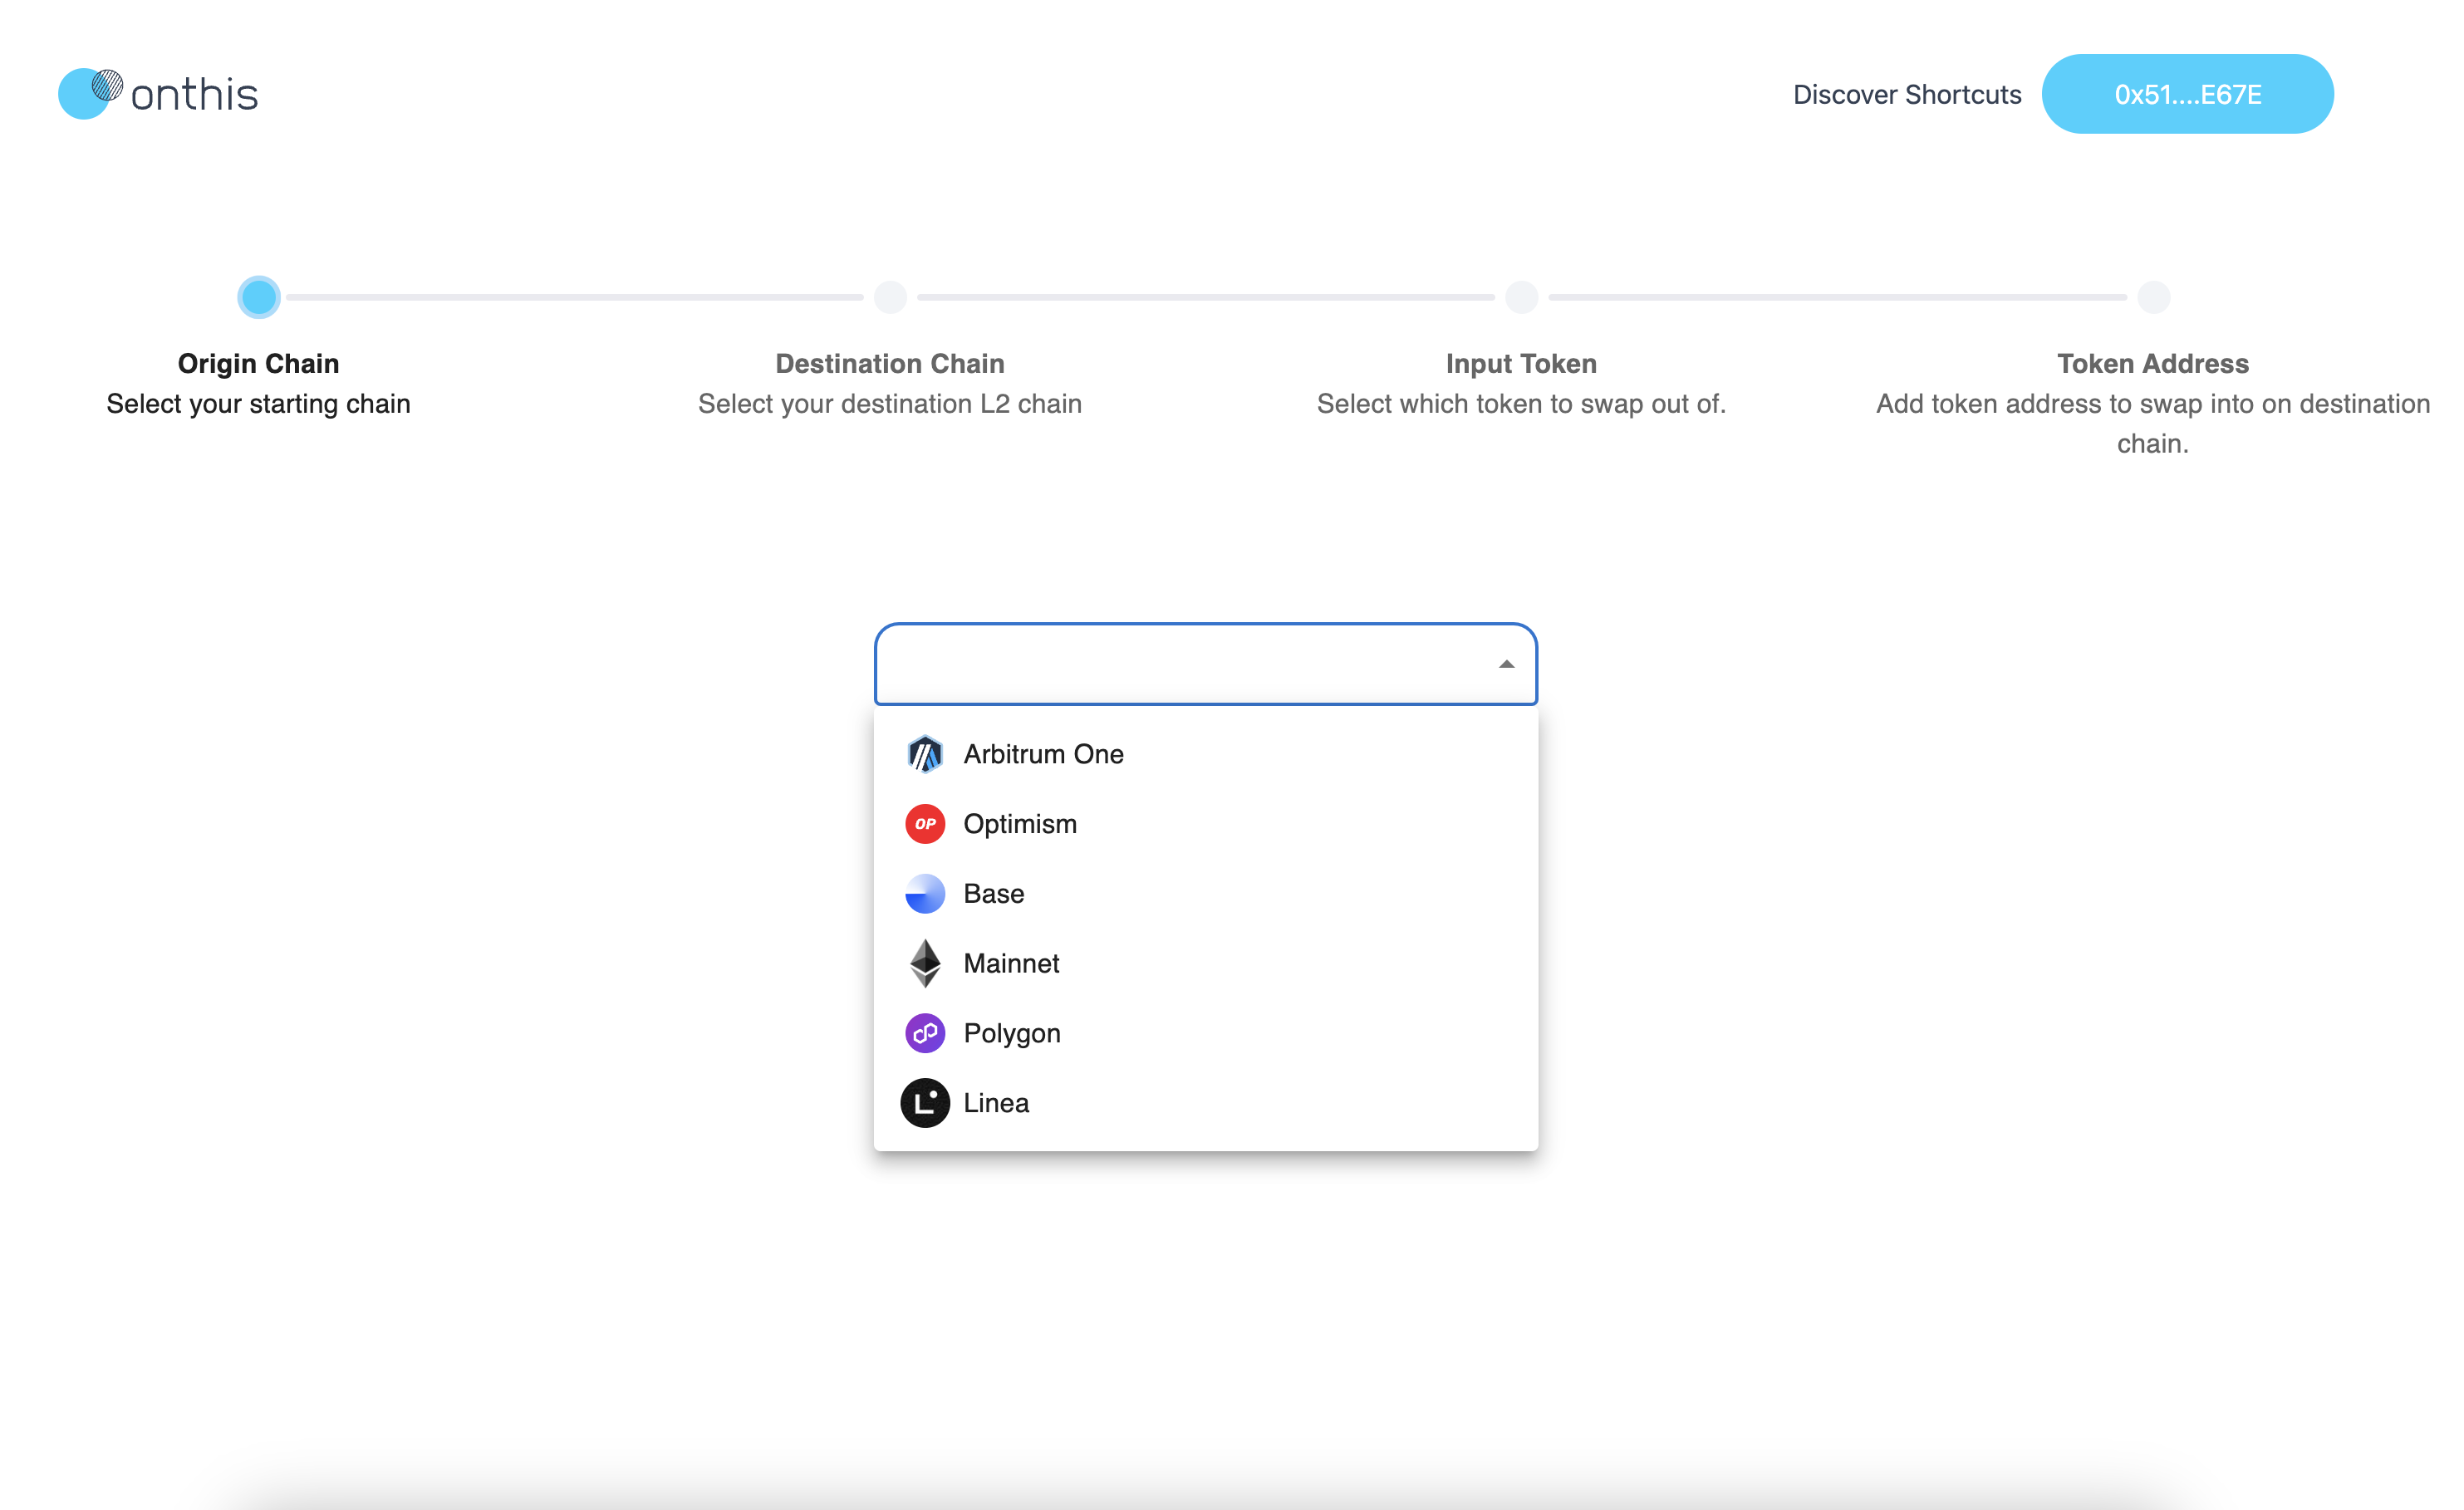Viewport: 2464px width, 1510px height.
Task: Click the black Linea icon
Action: coord(924,1102)
